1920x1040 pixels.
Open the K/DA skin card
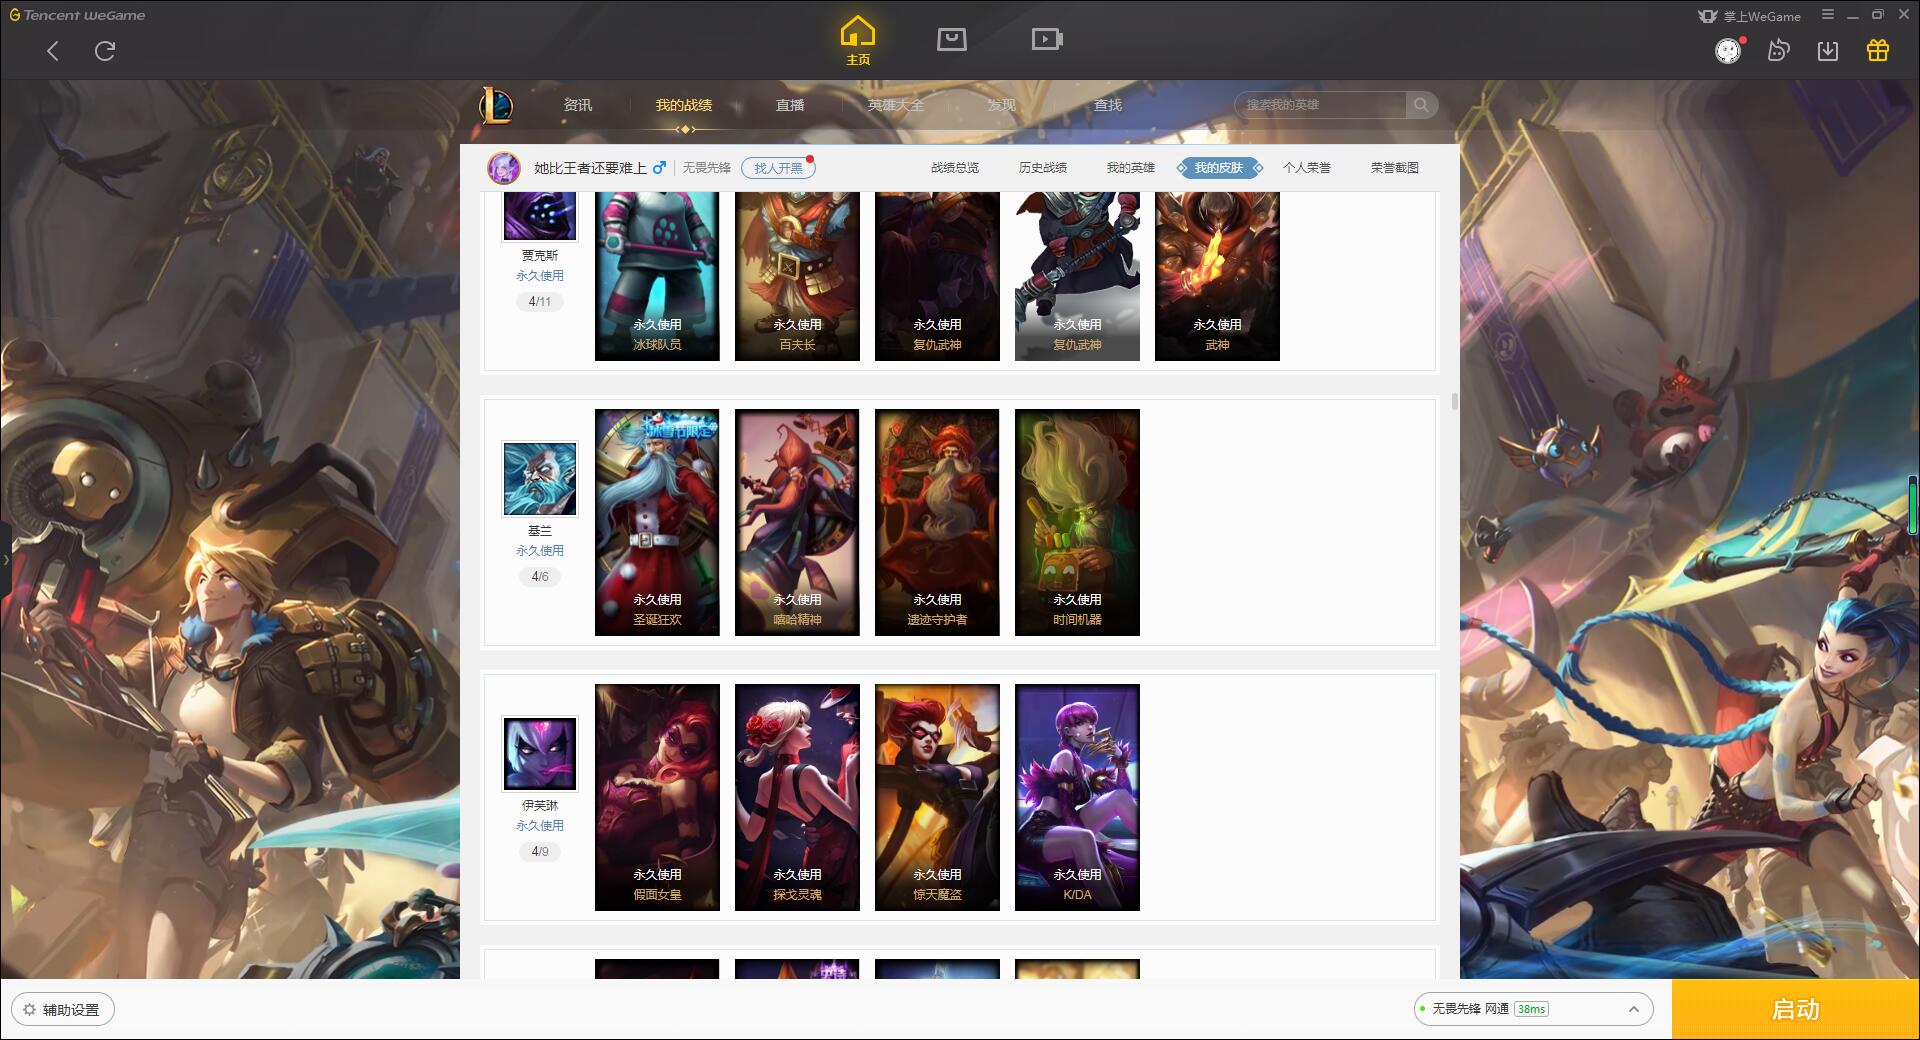(x=1077, y=797)
